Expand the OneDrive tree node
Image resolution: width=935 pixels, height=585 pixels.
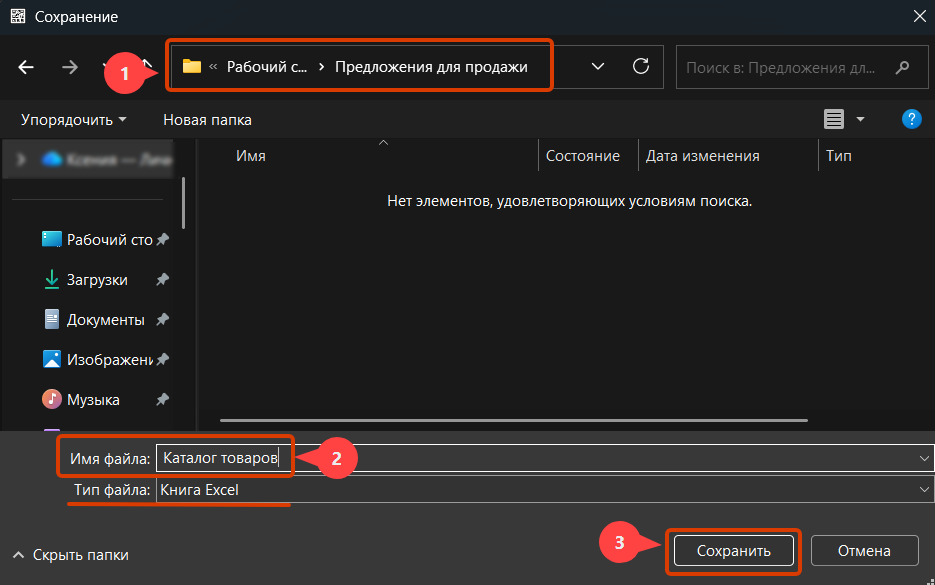(x=21, y=159)
